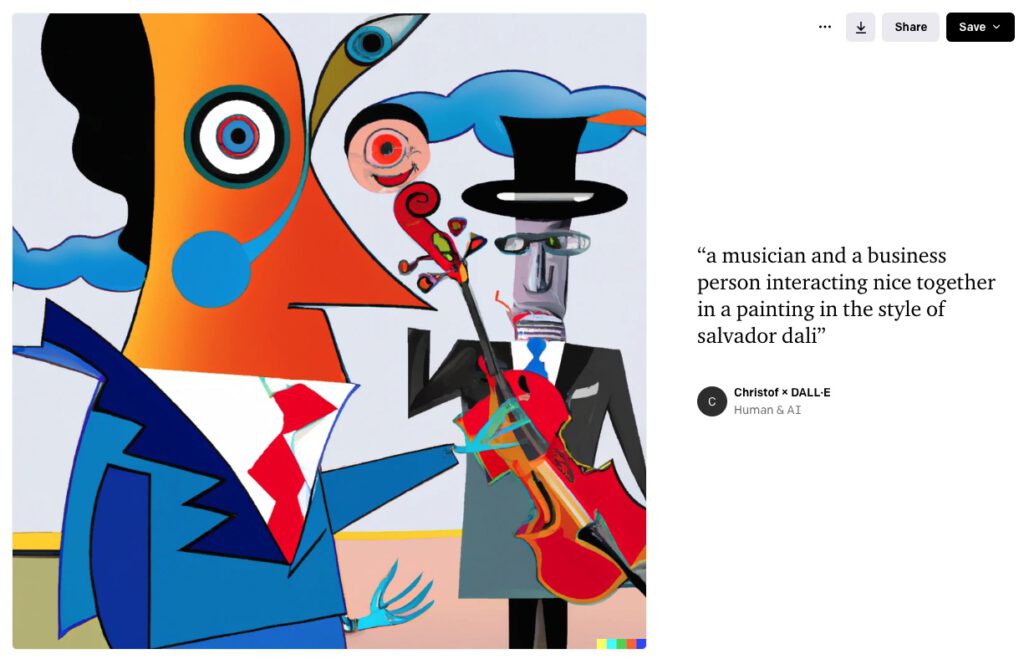Click the black top hat in the painting
This screenshot has height=659, width=1024.
tap(544, 167)
